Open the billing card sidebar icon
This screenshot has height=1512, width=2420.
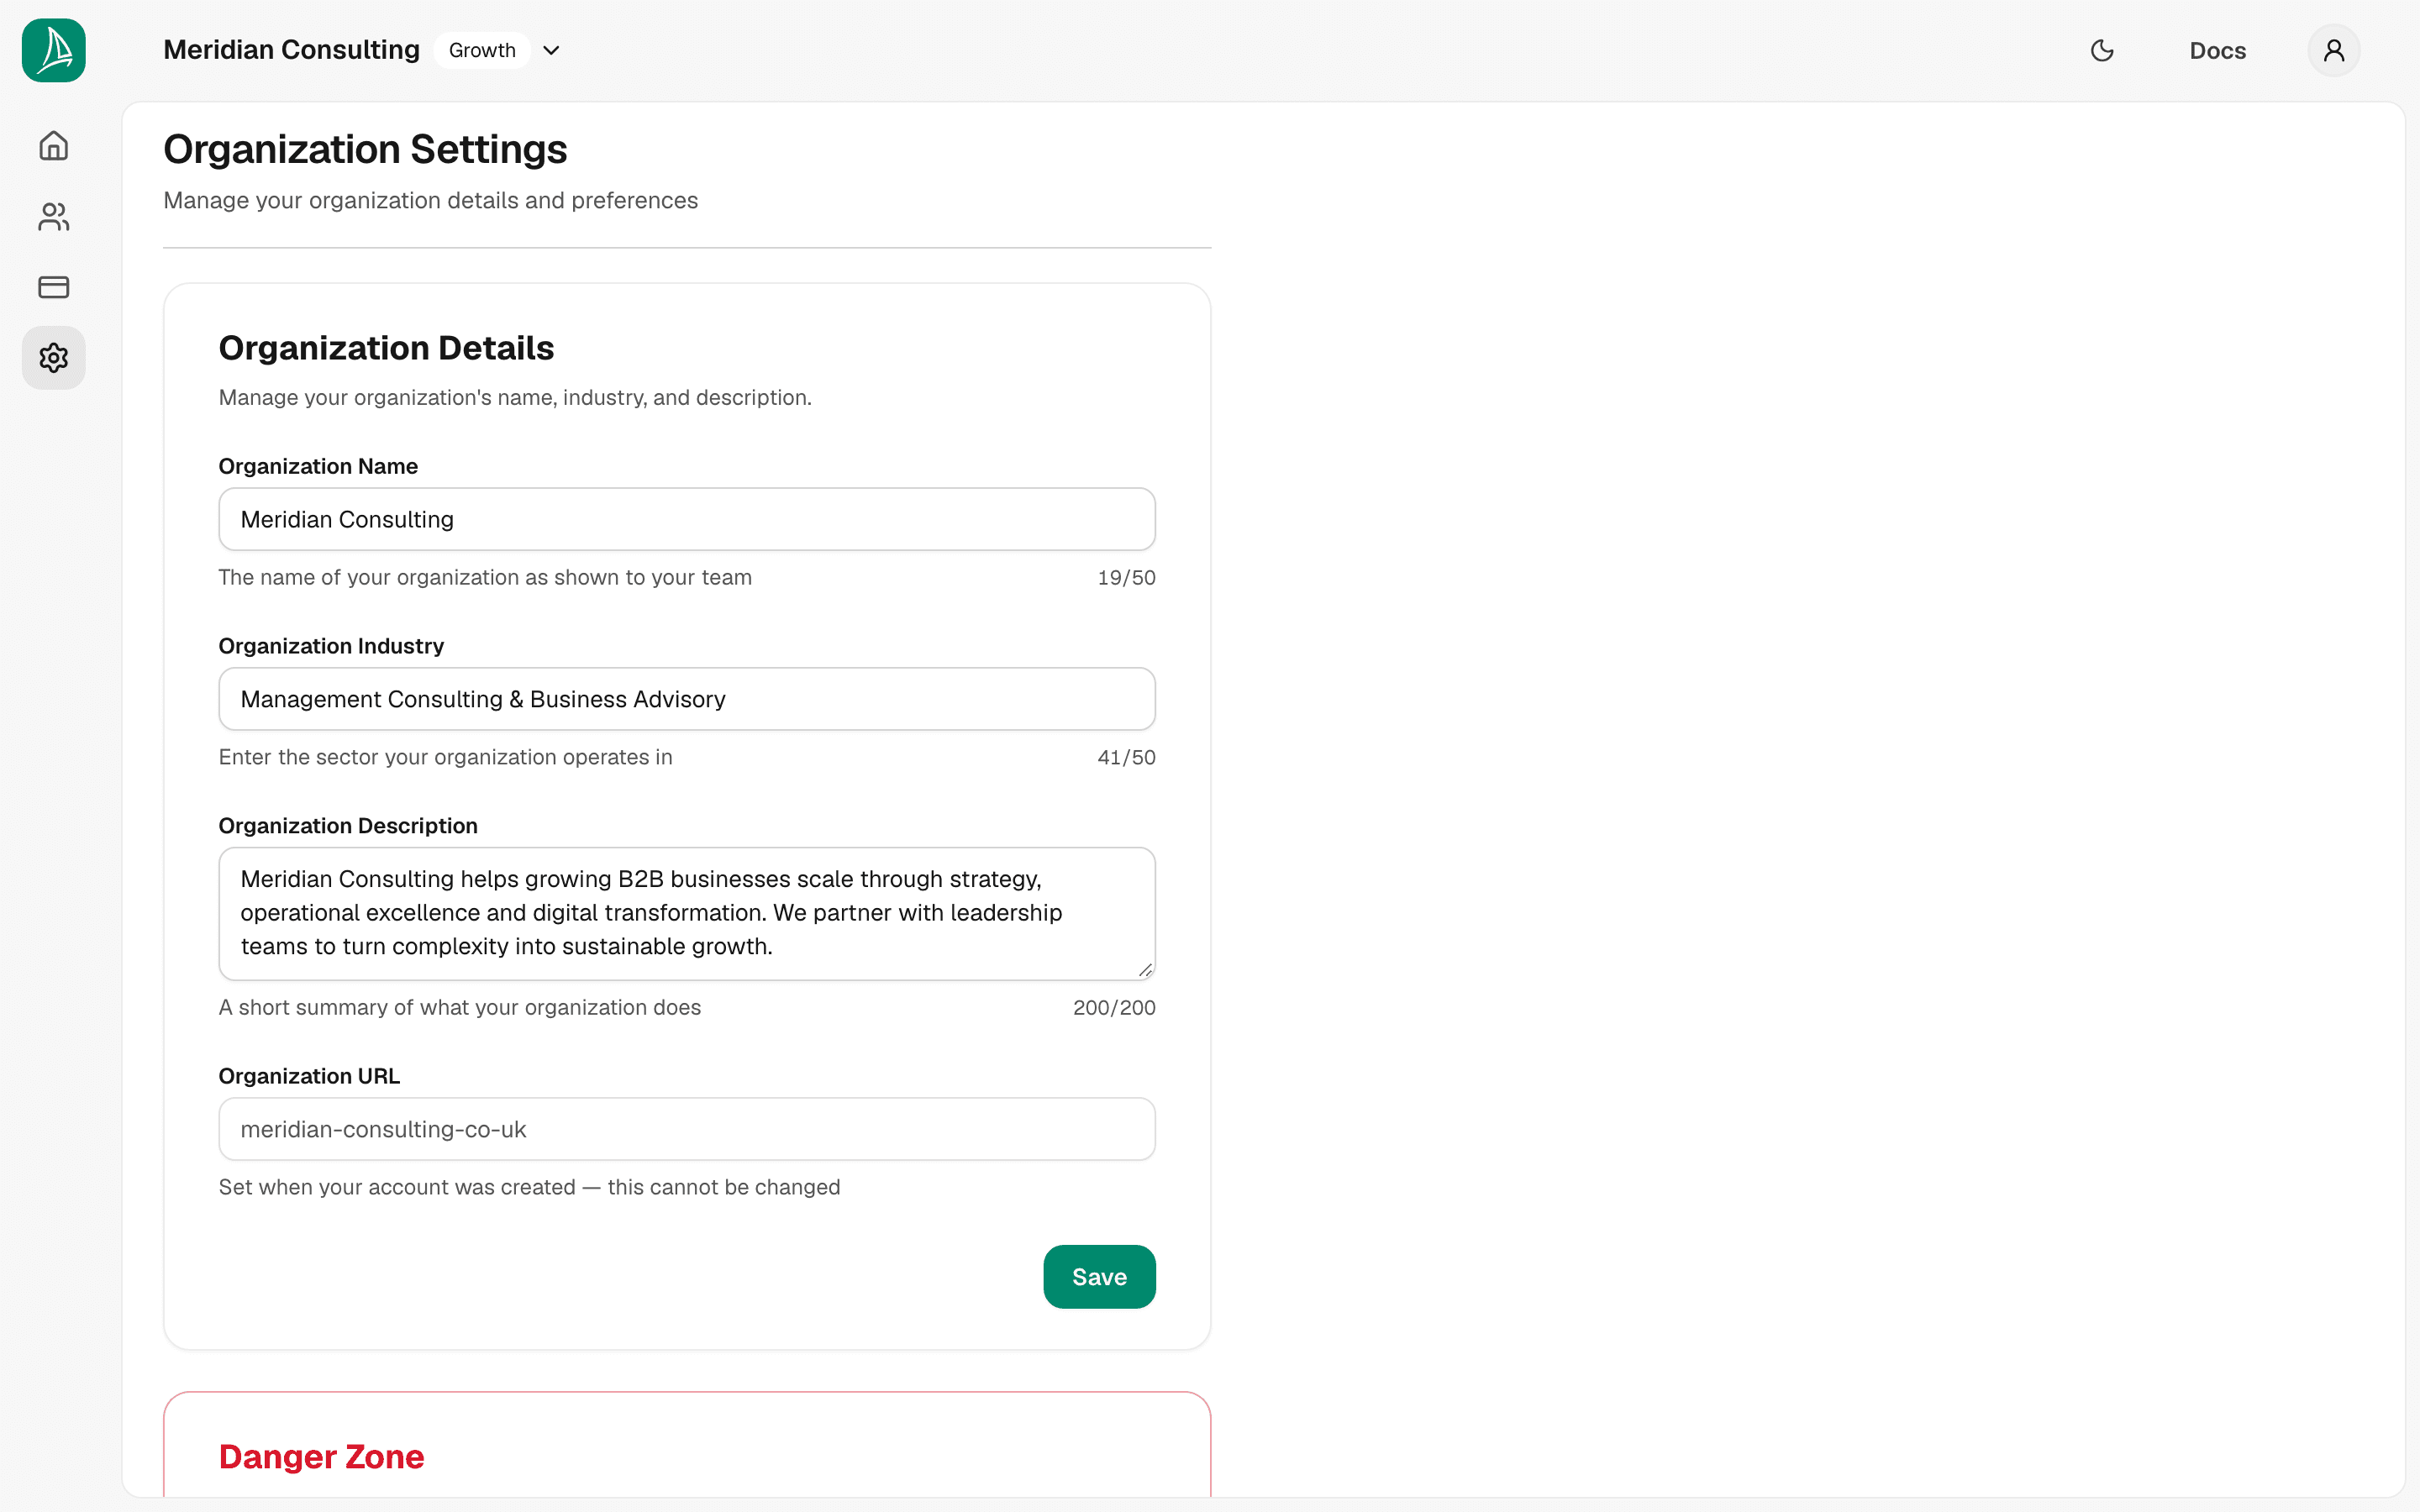[54, 287]
